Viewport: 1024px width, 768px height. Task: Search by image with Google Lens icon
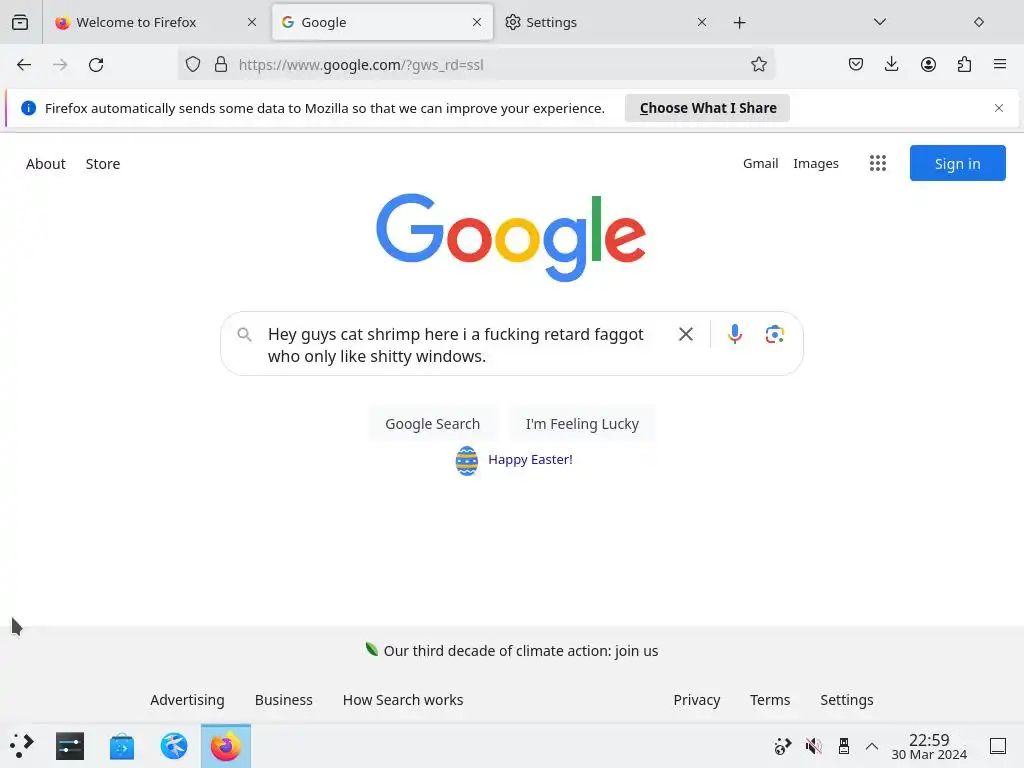(x=775, y=334)
